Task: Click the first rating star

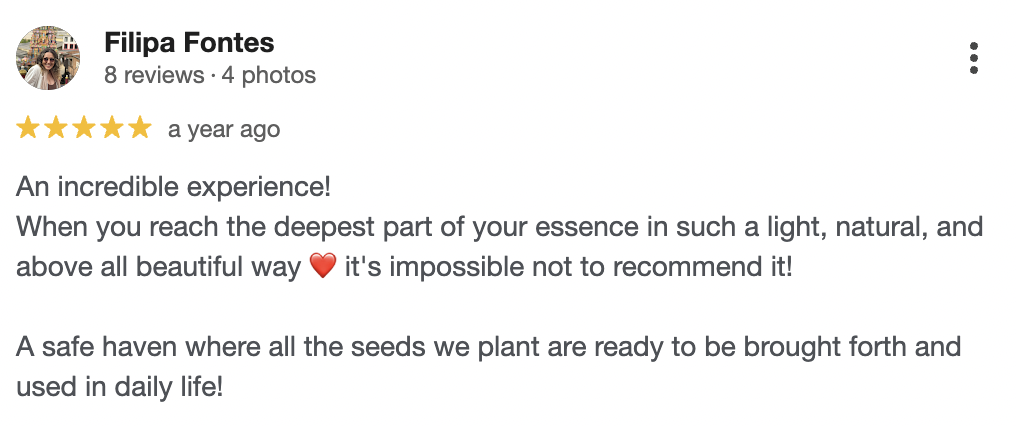Action: 28,128
